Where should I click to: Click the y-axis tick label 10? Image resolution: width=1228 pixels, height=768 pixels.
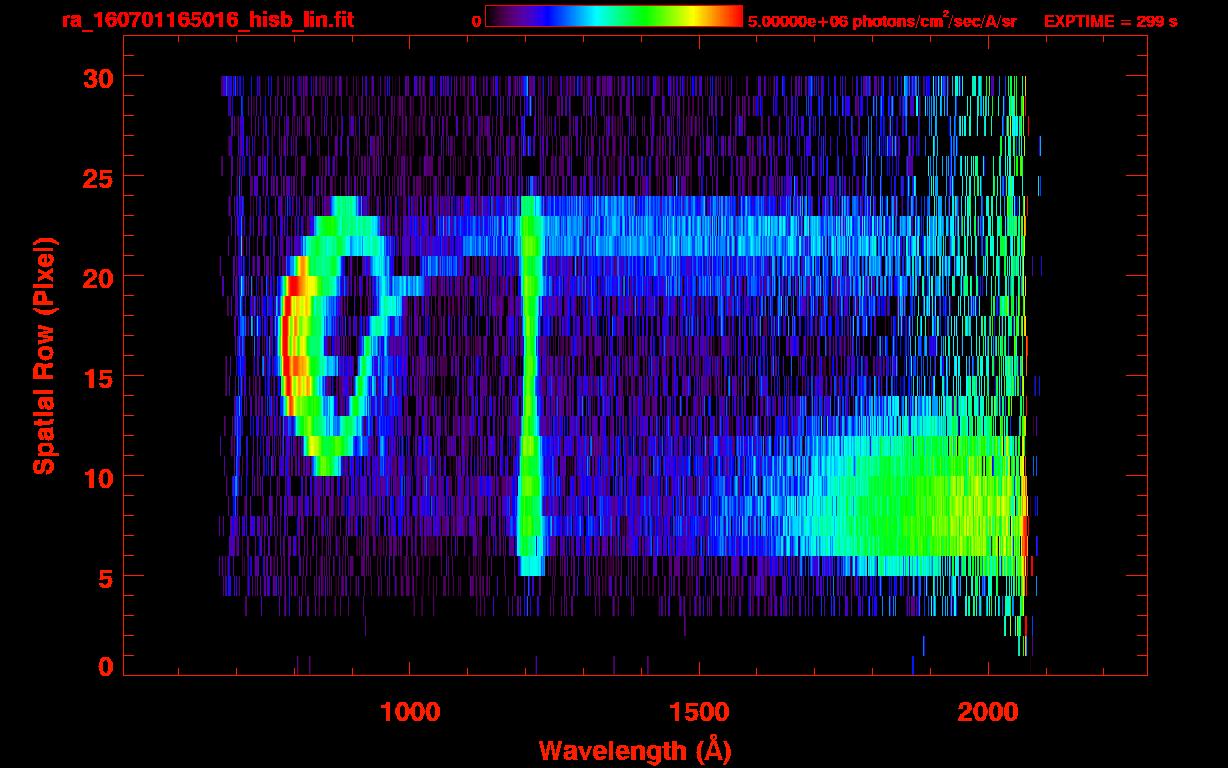96,477
